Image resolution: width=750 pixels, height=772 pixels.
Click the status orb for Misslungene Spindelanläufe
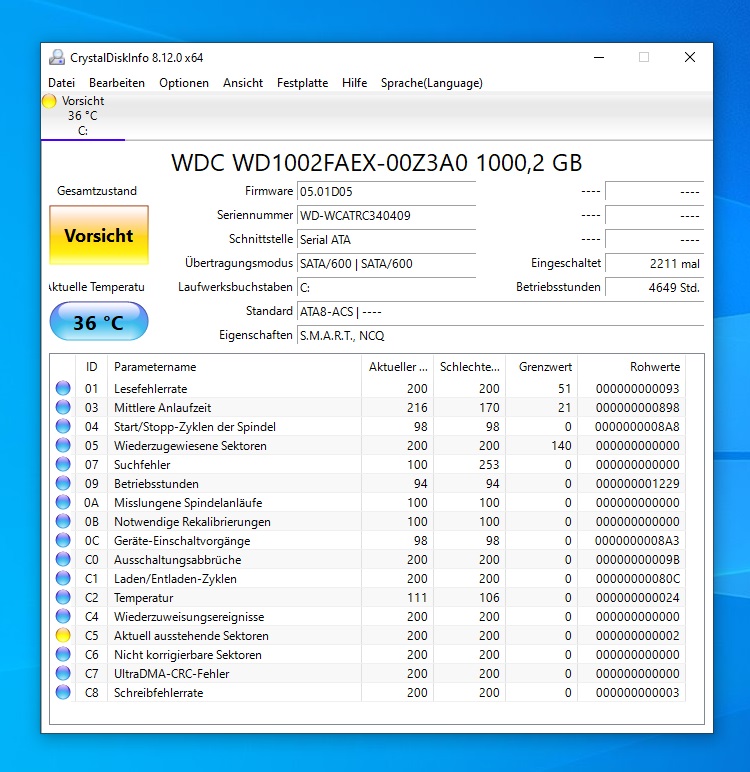63,502
